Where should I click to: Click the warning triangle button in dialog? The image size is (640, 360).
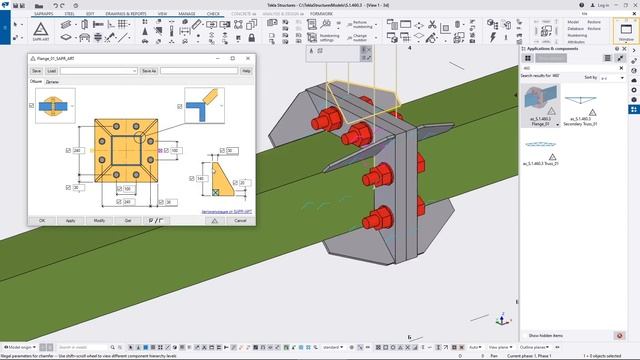click(x=215, y=220)
